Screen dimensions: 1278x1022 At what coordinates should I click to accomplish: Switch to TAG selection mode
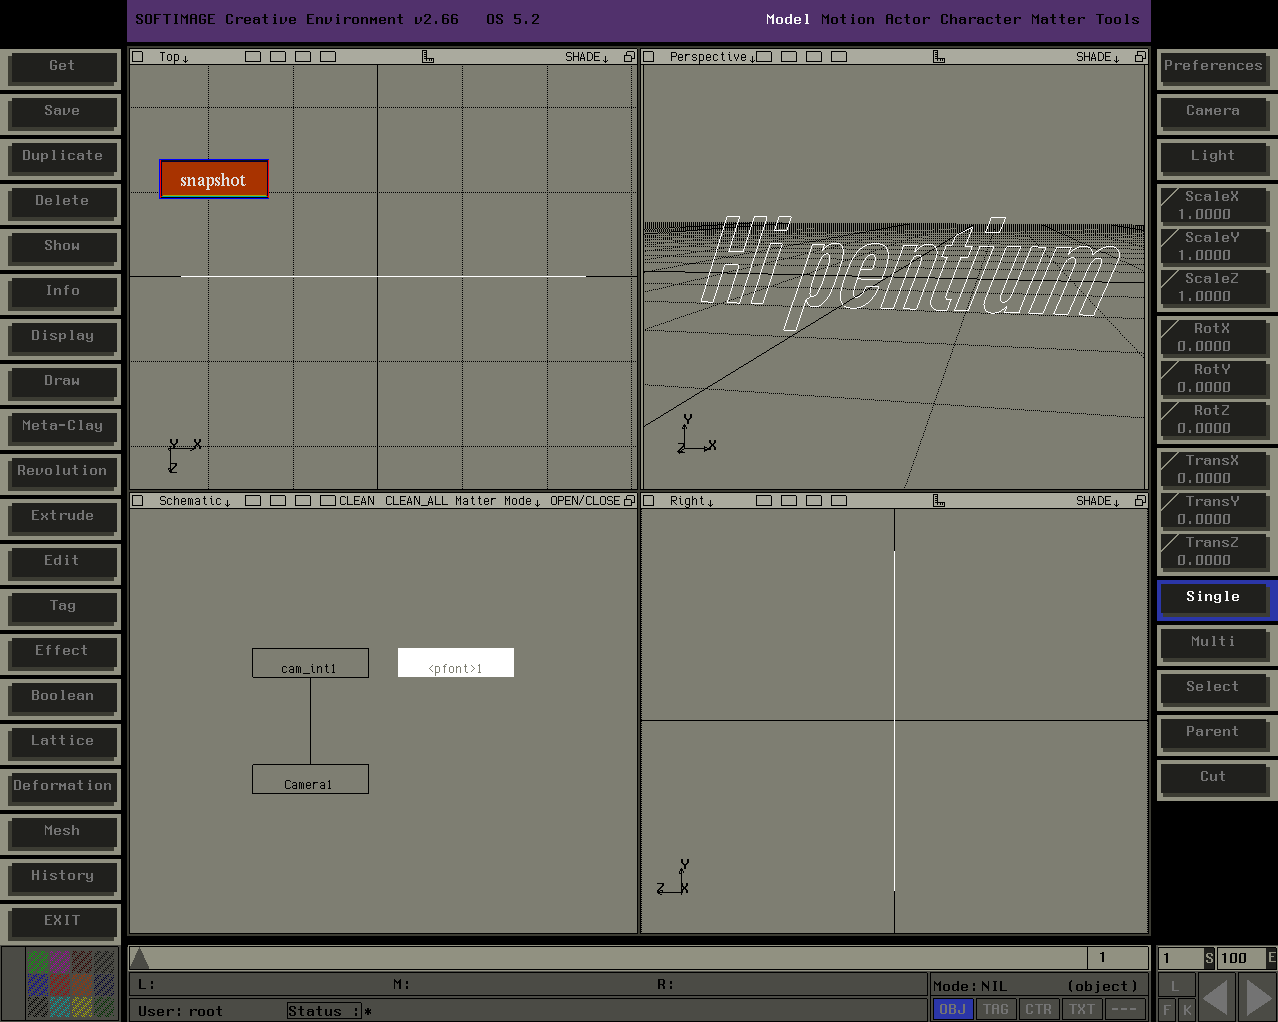tap(995, 1009)
